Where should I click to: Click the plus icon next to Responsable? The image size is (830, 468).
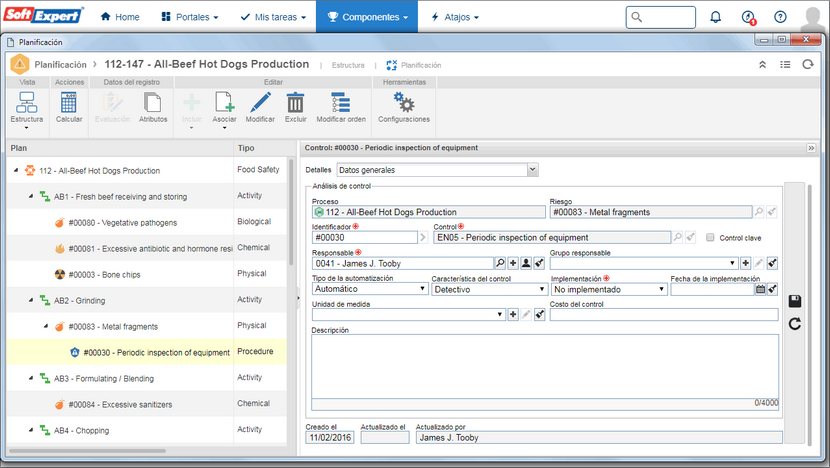coord(513,263)
